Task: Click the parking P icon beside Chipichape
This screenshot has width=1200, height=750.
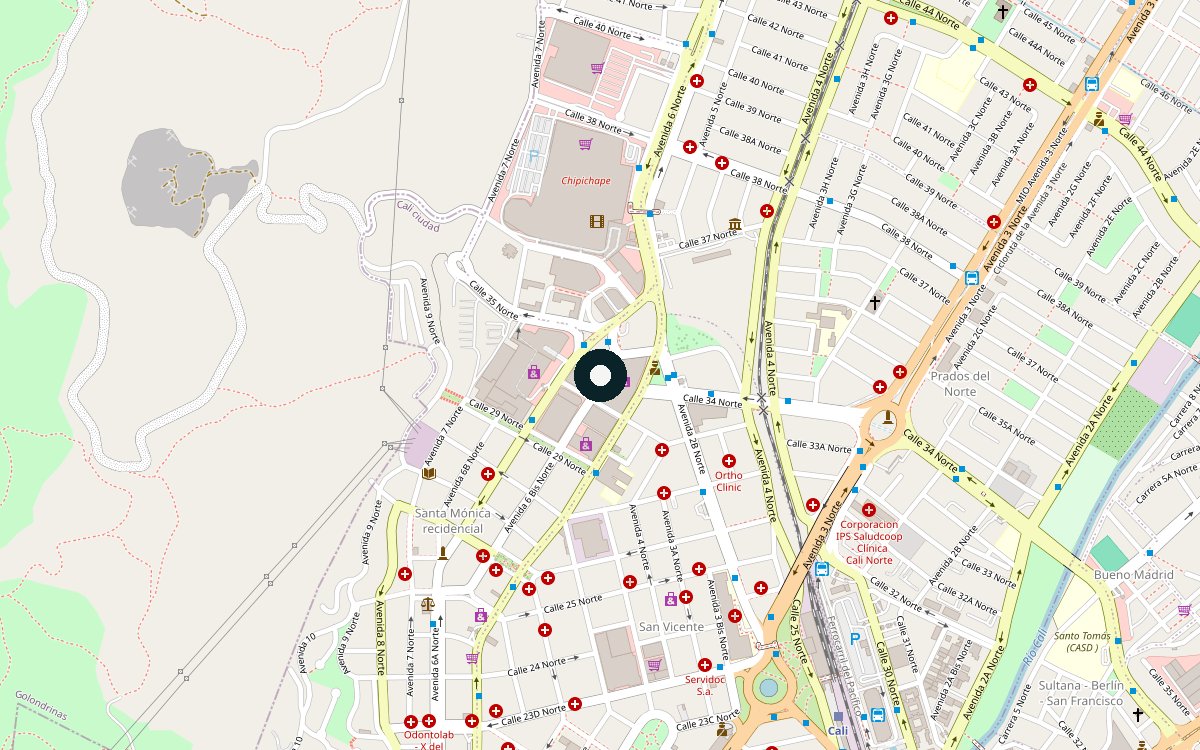Action: point(533,156)
